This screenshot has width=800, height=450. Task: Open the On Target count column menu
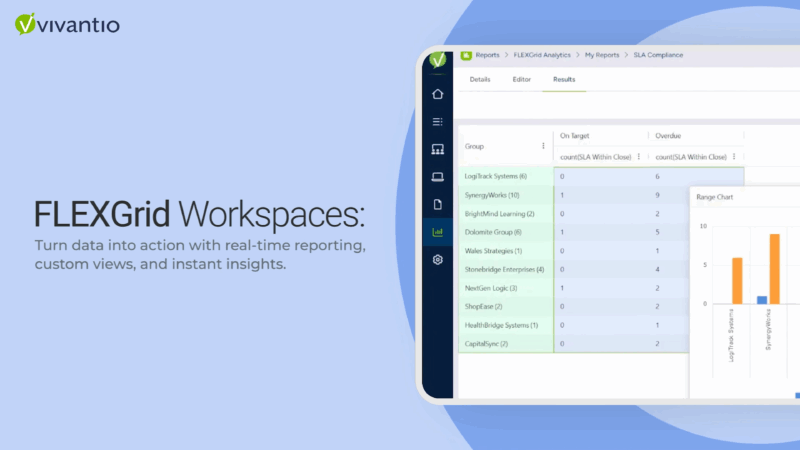638,156
